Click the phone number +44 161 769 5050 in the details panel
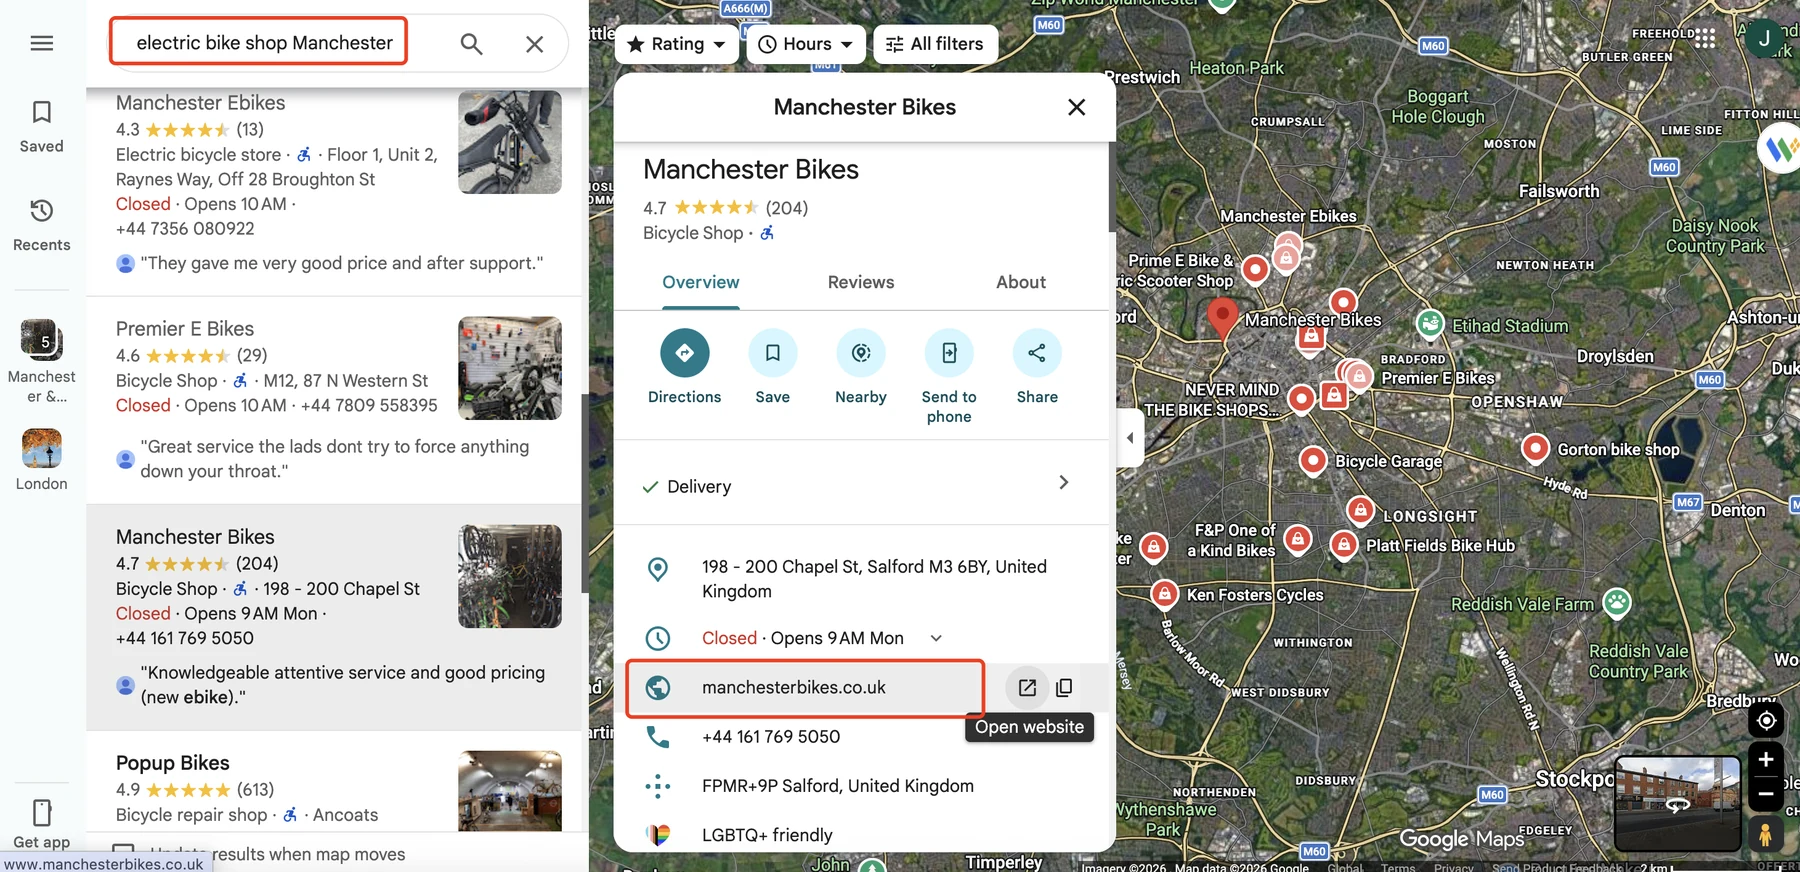1800x872 pixels. [x=770, y=737]
